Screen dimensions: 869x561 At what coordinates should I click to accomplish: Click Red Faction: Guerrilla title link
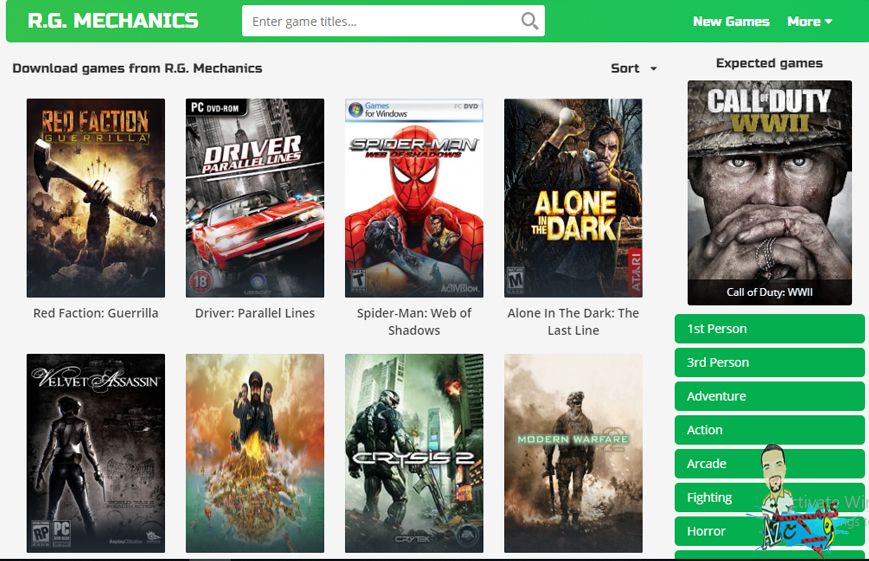[x=96, y=313]
